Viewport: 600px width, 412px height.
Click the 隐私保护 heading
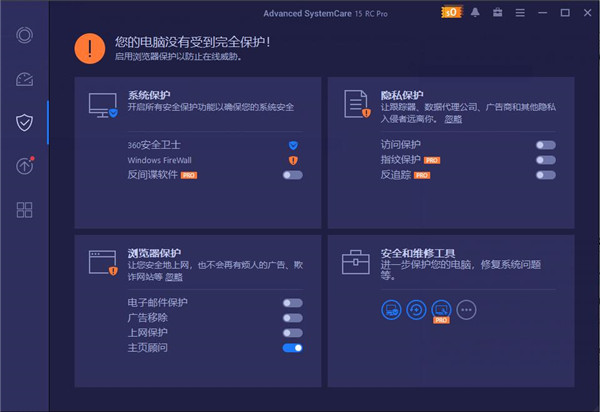[x=402, y=95]
